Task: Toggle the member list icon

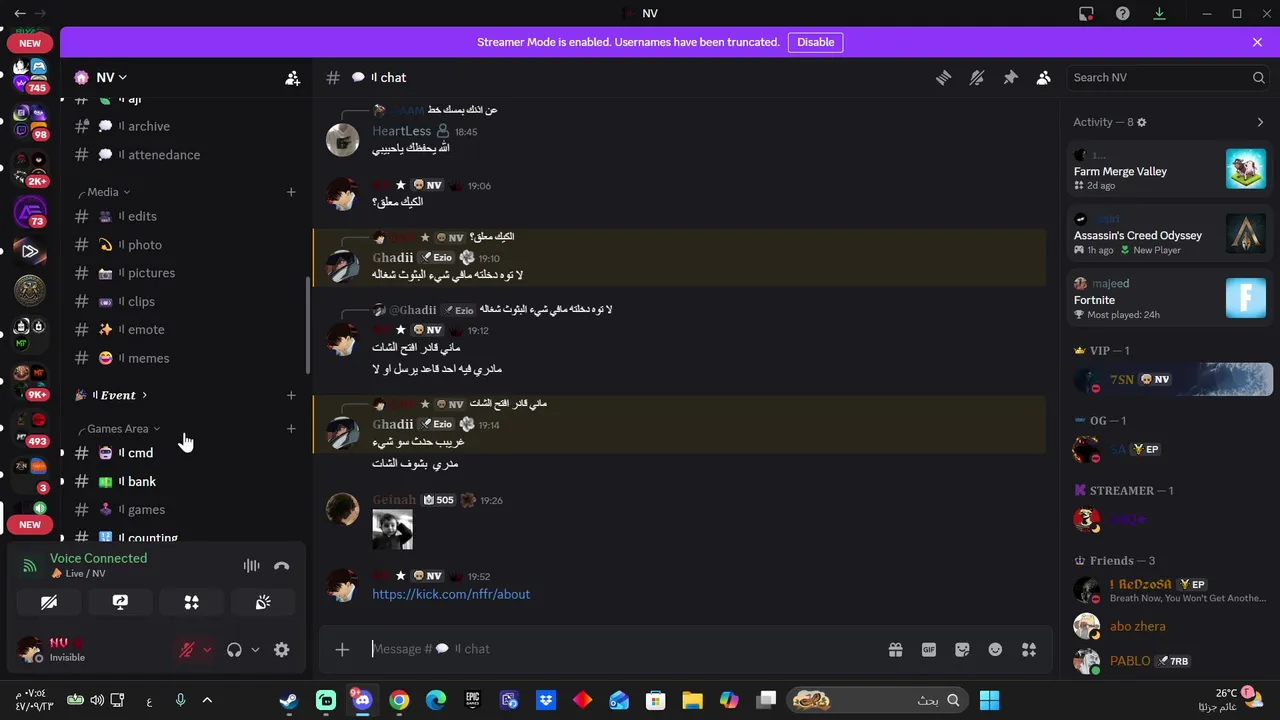Action: point(1043,78)
